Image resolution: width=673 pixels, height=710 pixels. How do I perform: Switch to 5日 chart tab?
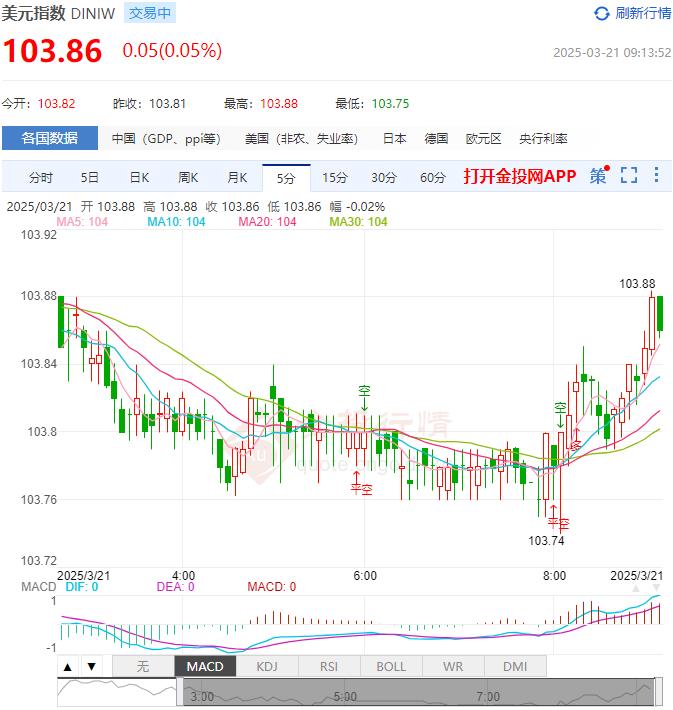coord(90,178)
